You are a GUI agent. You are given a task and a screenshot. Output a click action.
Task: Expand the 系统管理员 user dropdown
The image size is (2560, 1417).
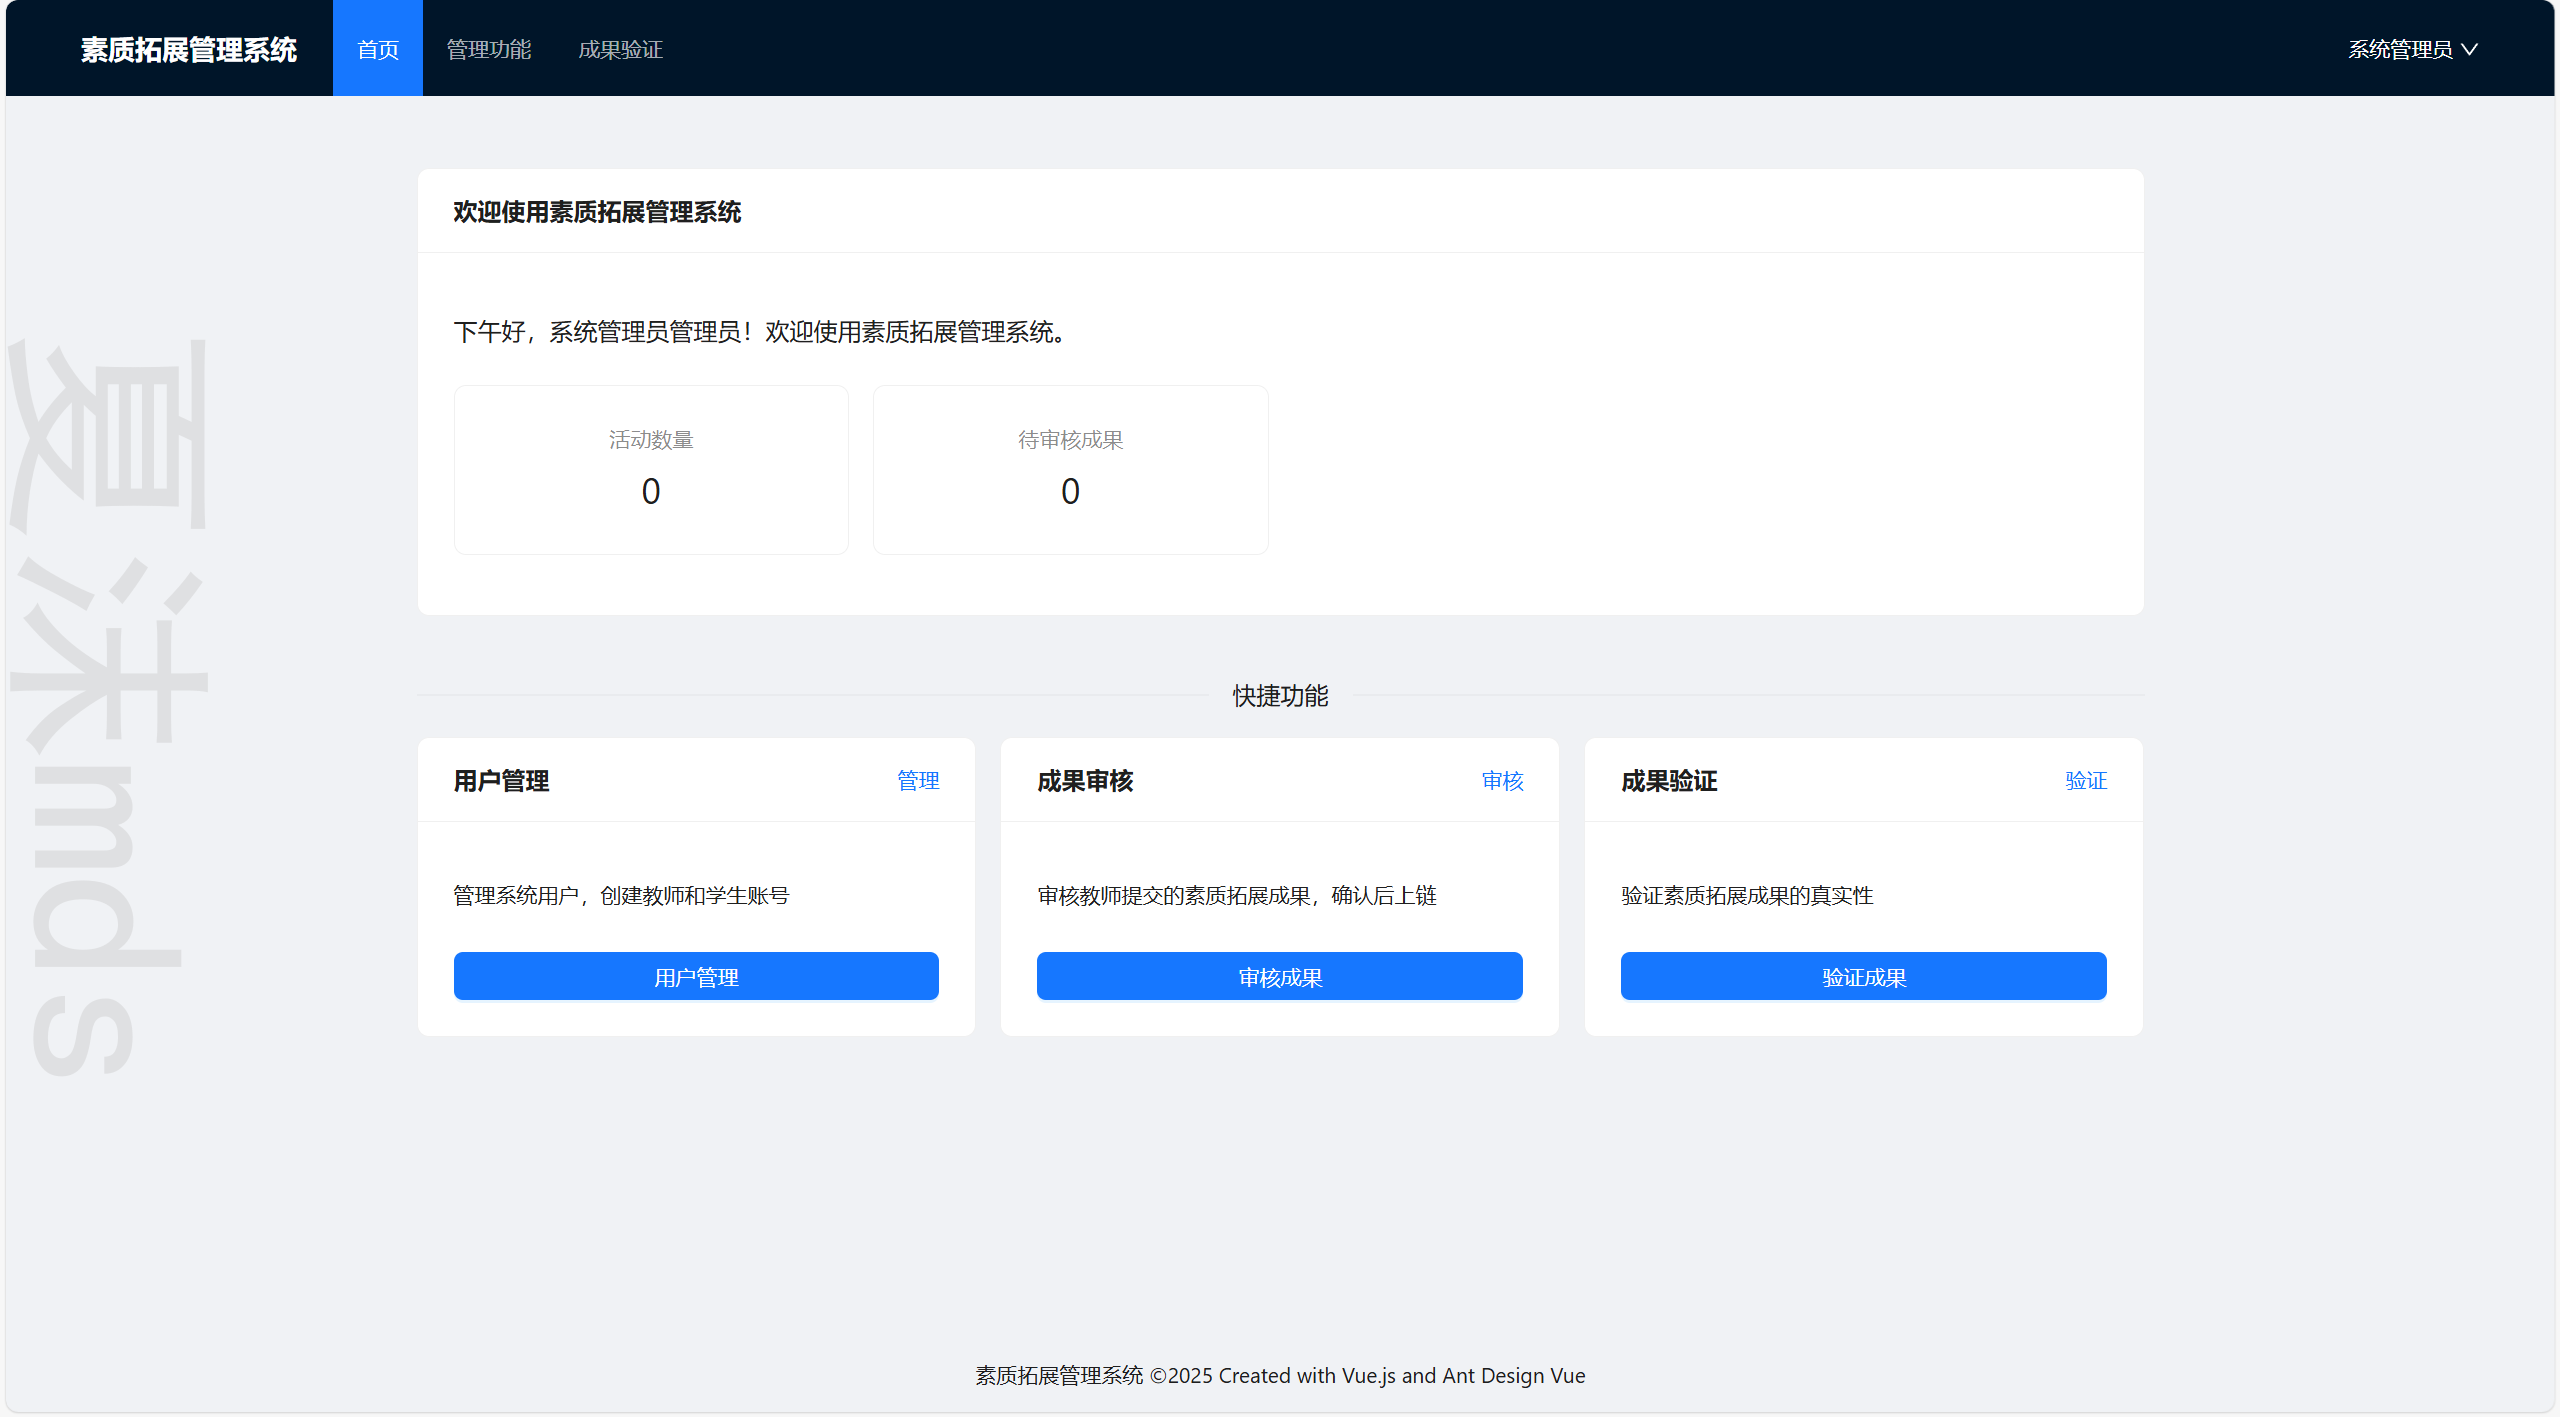2399,49
